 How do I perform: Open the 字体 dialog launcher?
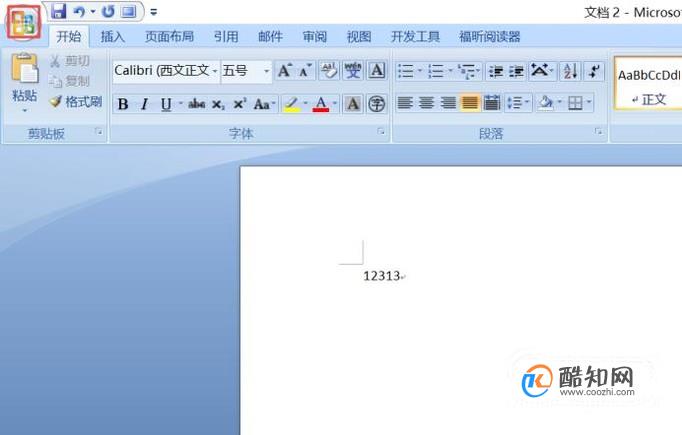click(381, 131)
